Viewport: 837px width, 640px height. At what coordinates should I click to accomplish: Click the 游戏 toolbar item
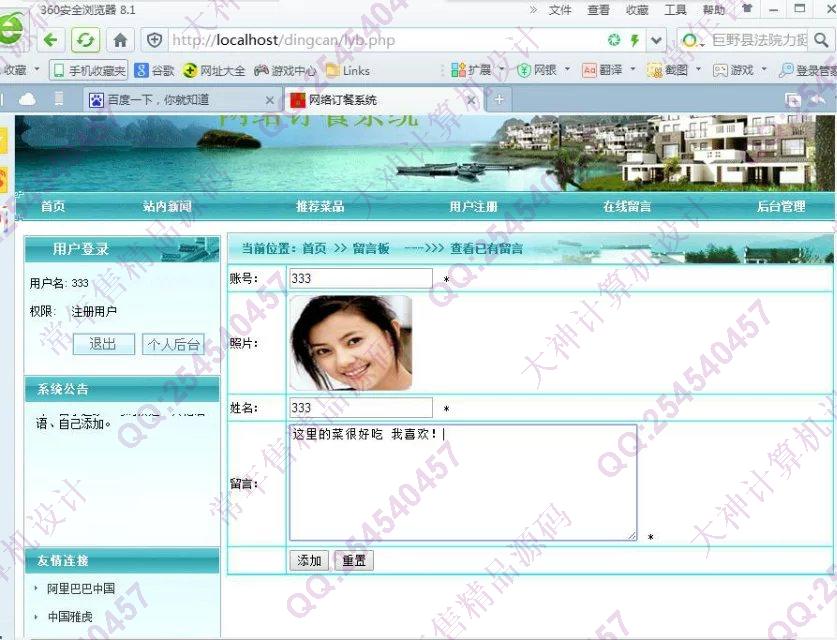click(x=733, y=70)
